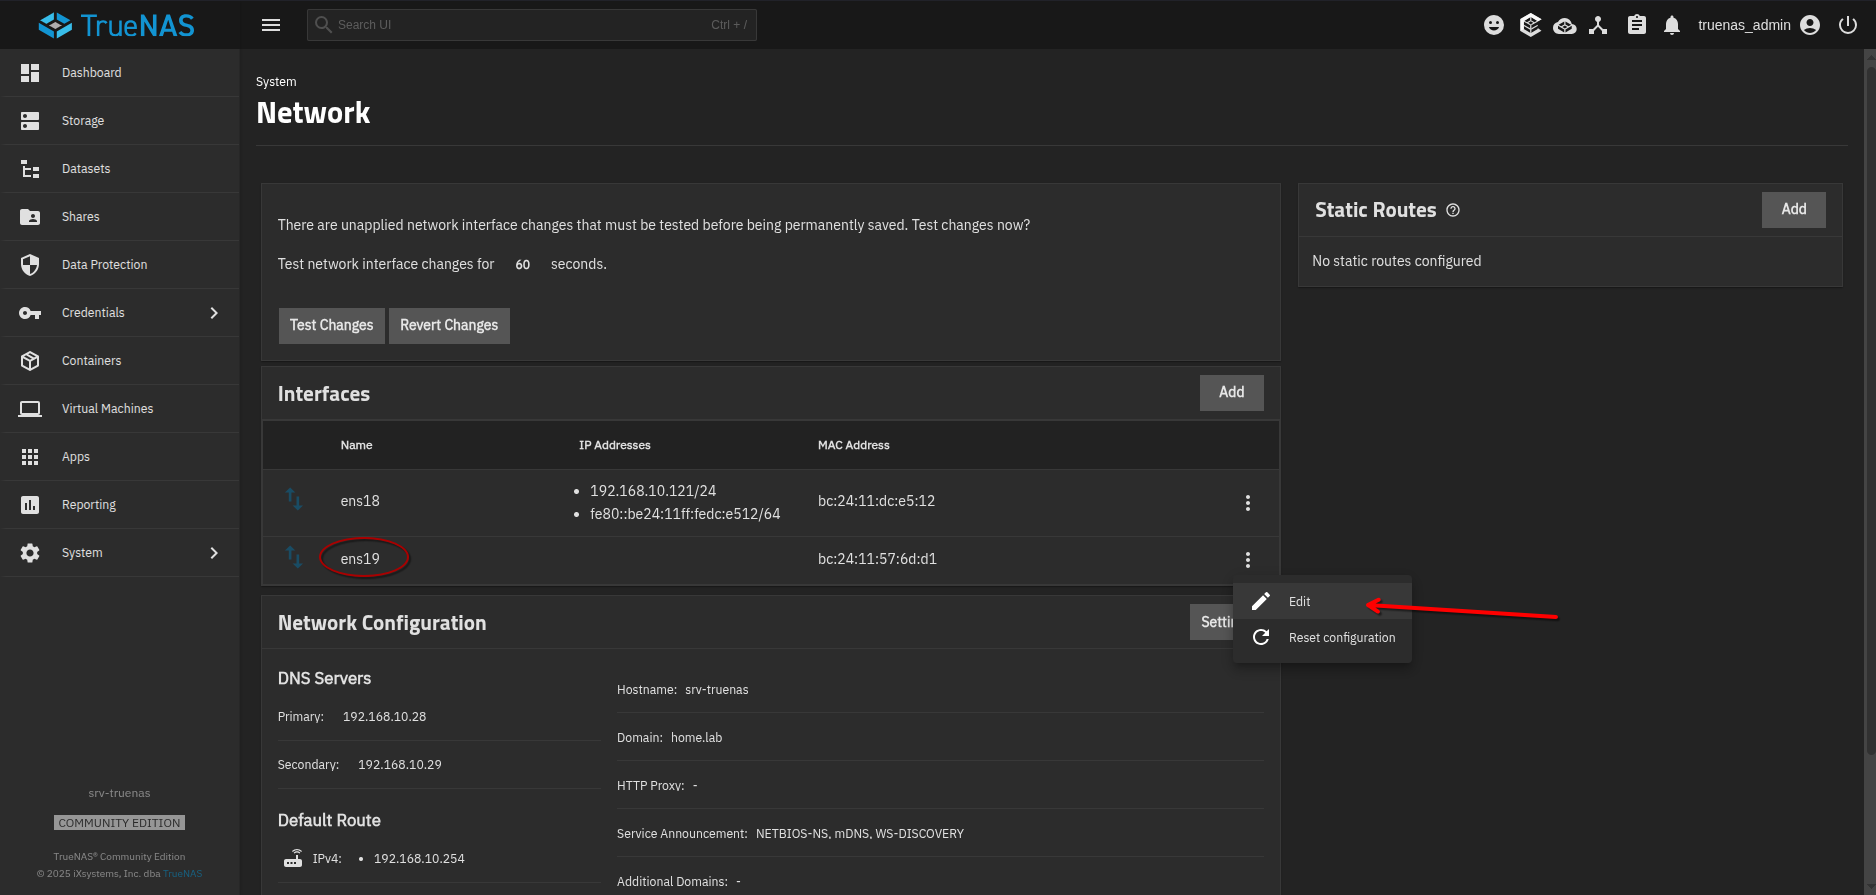Click MAC address bc:24:11:dc:e5:12
This screenshot has height=895, width=1876.
click(x=876, y=501)
